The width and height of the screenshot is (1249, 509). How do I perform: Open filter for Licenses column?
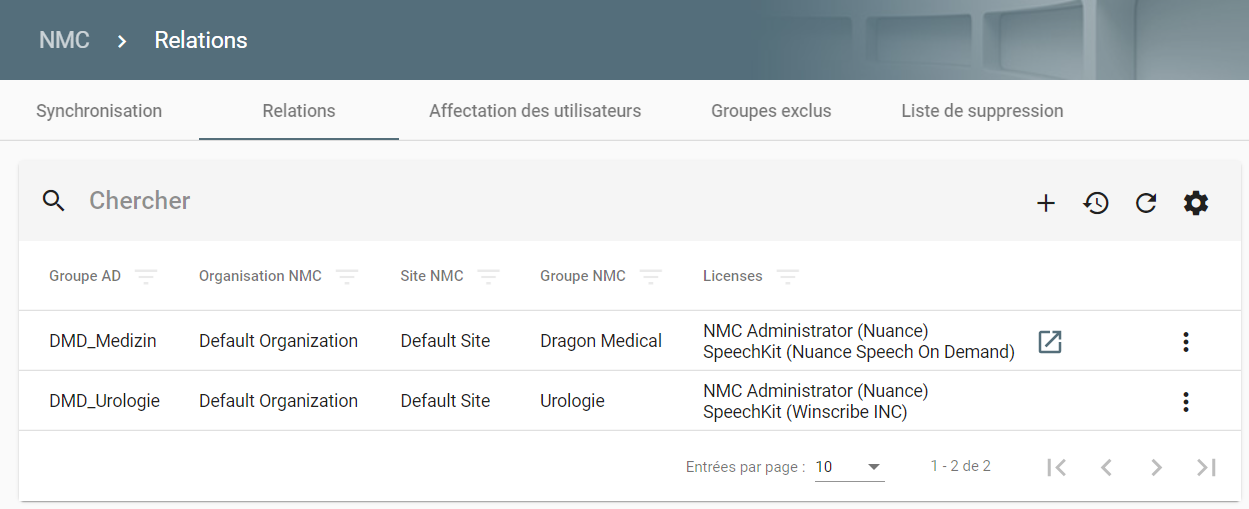(788, 276)
